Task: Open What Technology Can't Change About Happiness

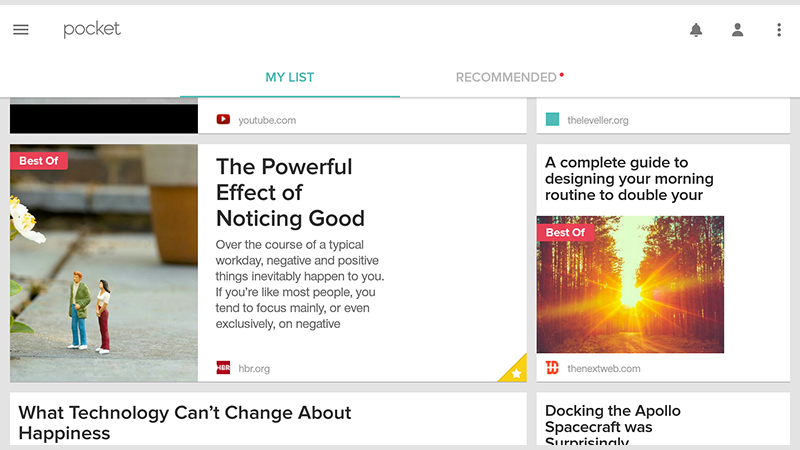Action: pos(185,422)
